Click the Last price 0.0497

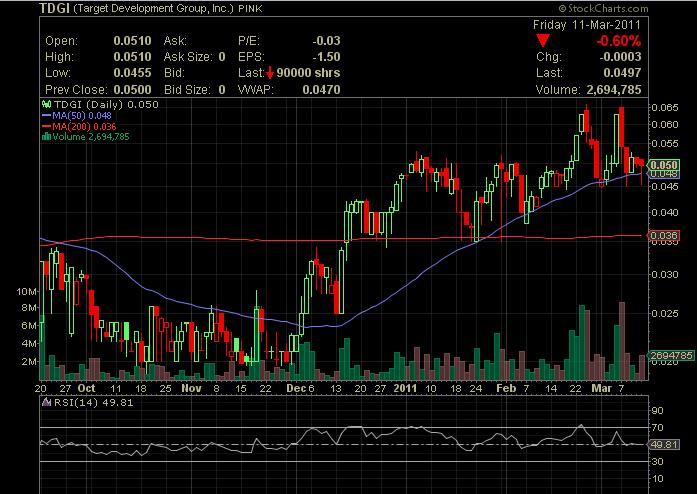[622, 73]
